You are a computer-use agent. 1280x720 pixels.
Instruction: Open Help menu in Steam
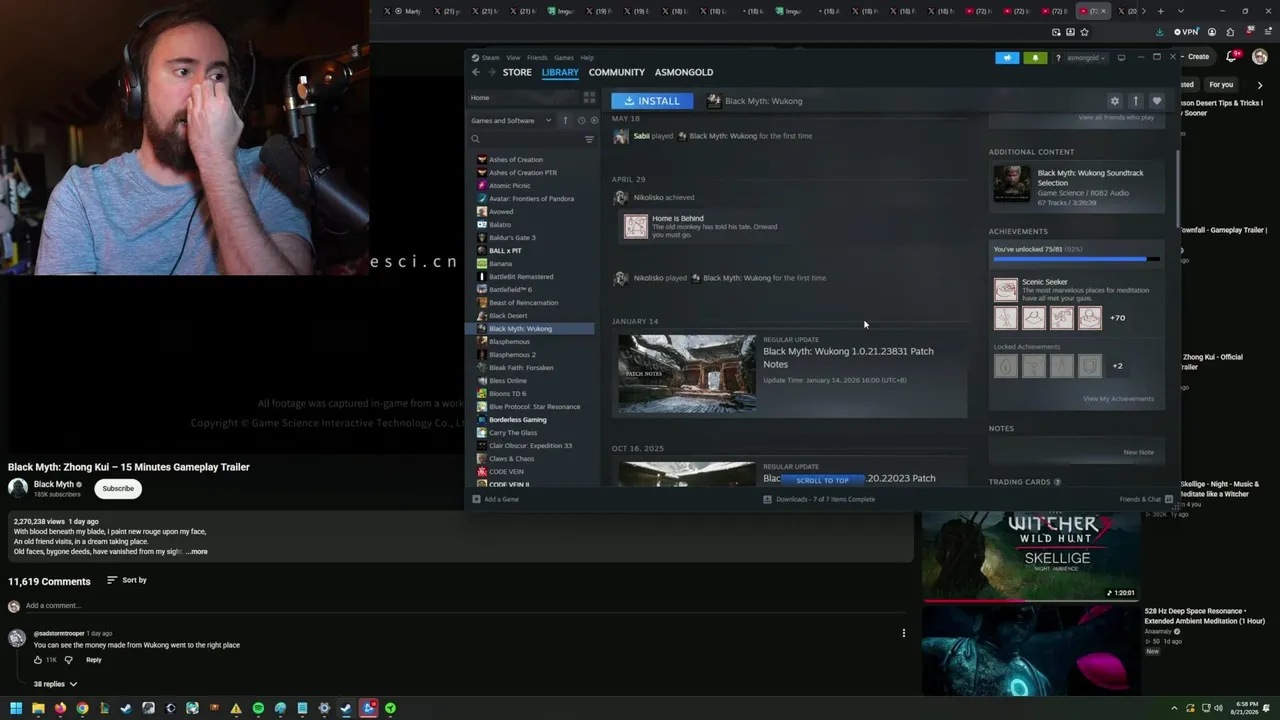pos(587,58)
